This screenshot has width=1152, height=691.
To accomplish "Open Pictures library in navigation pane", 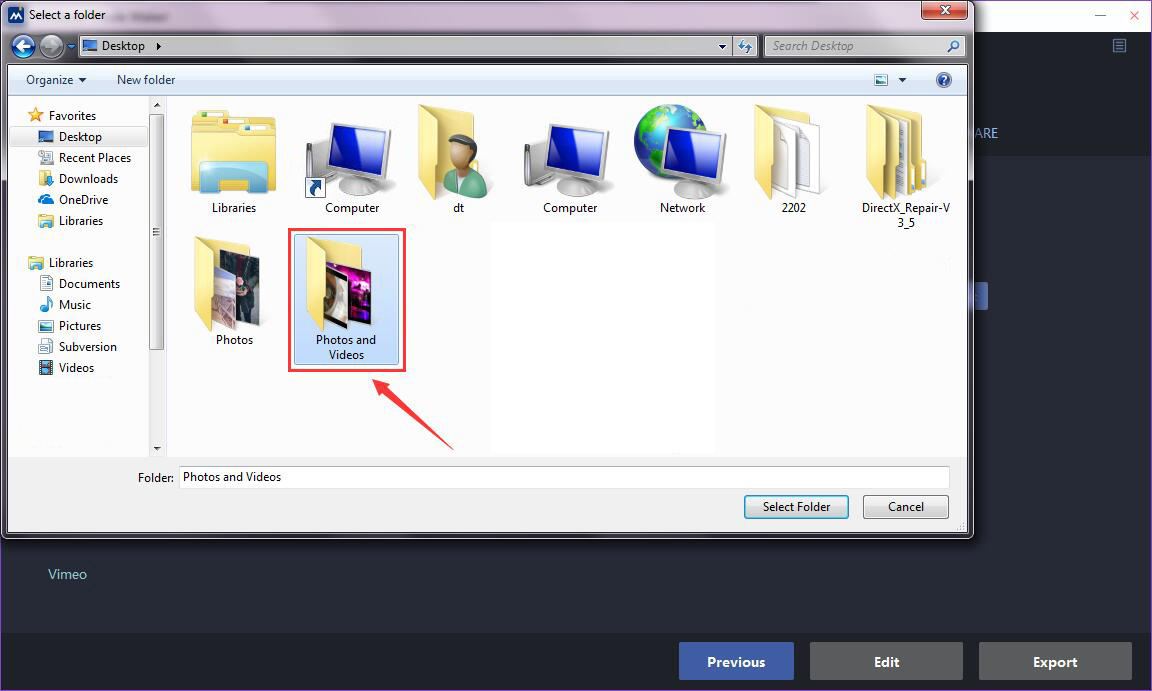I will click(79, 326).
